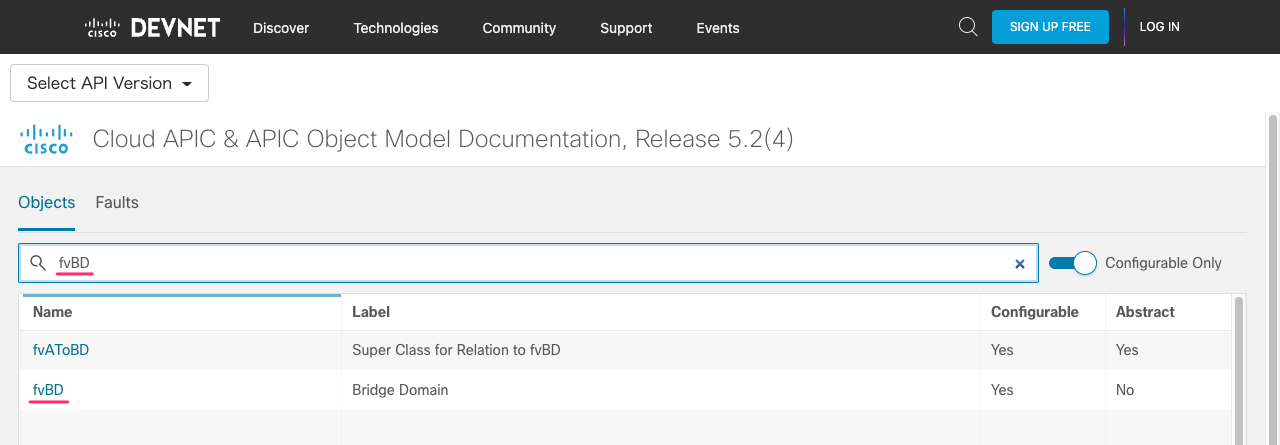Click the Abstract value Yes for fvAToBD
The height and width of the screenshot is (445, 1280).
1127,350
